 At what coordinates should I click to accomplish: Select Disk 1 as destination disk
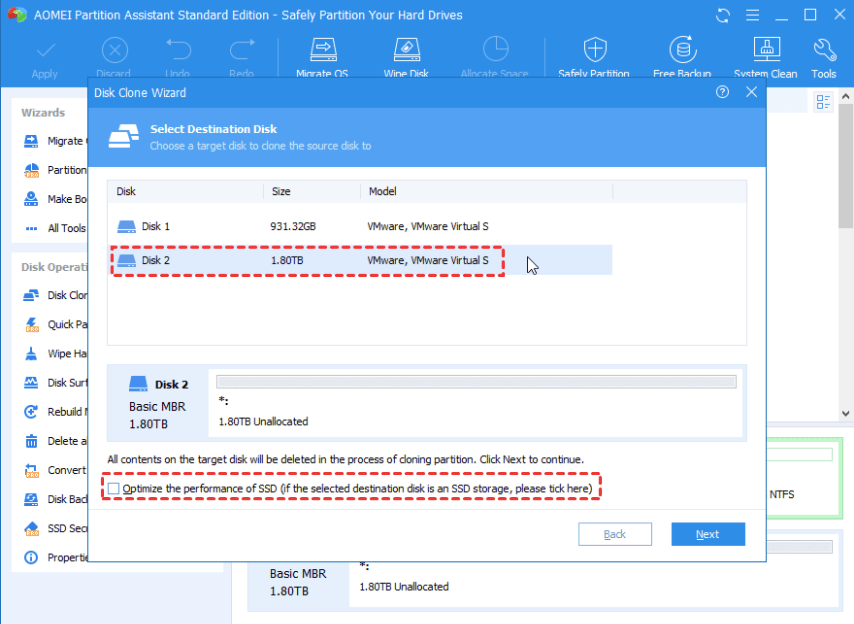(359, 226)
